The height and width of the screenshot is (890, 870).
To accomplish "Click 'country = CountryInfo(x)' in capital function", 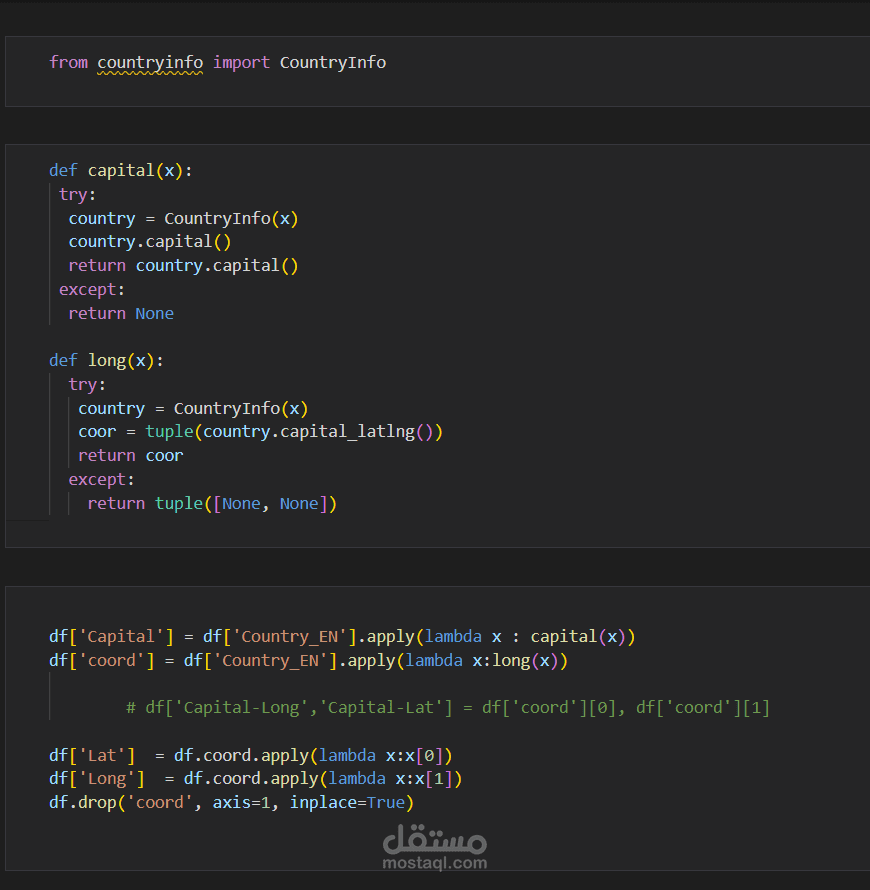I will [x=183, y=219].
